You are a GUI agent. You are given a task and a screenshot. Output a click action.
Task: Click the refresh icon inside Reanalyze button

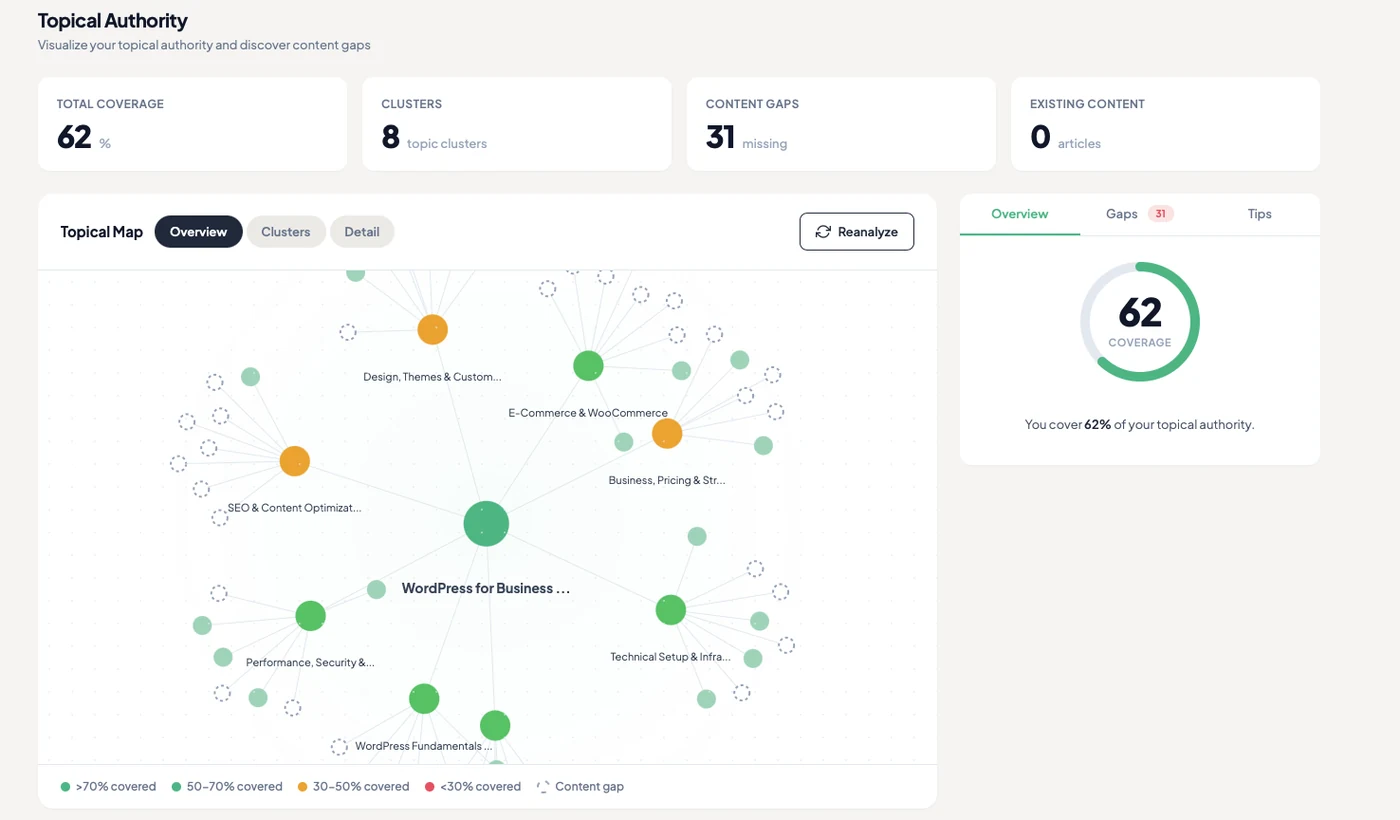click(823, 232)
